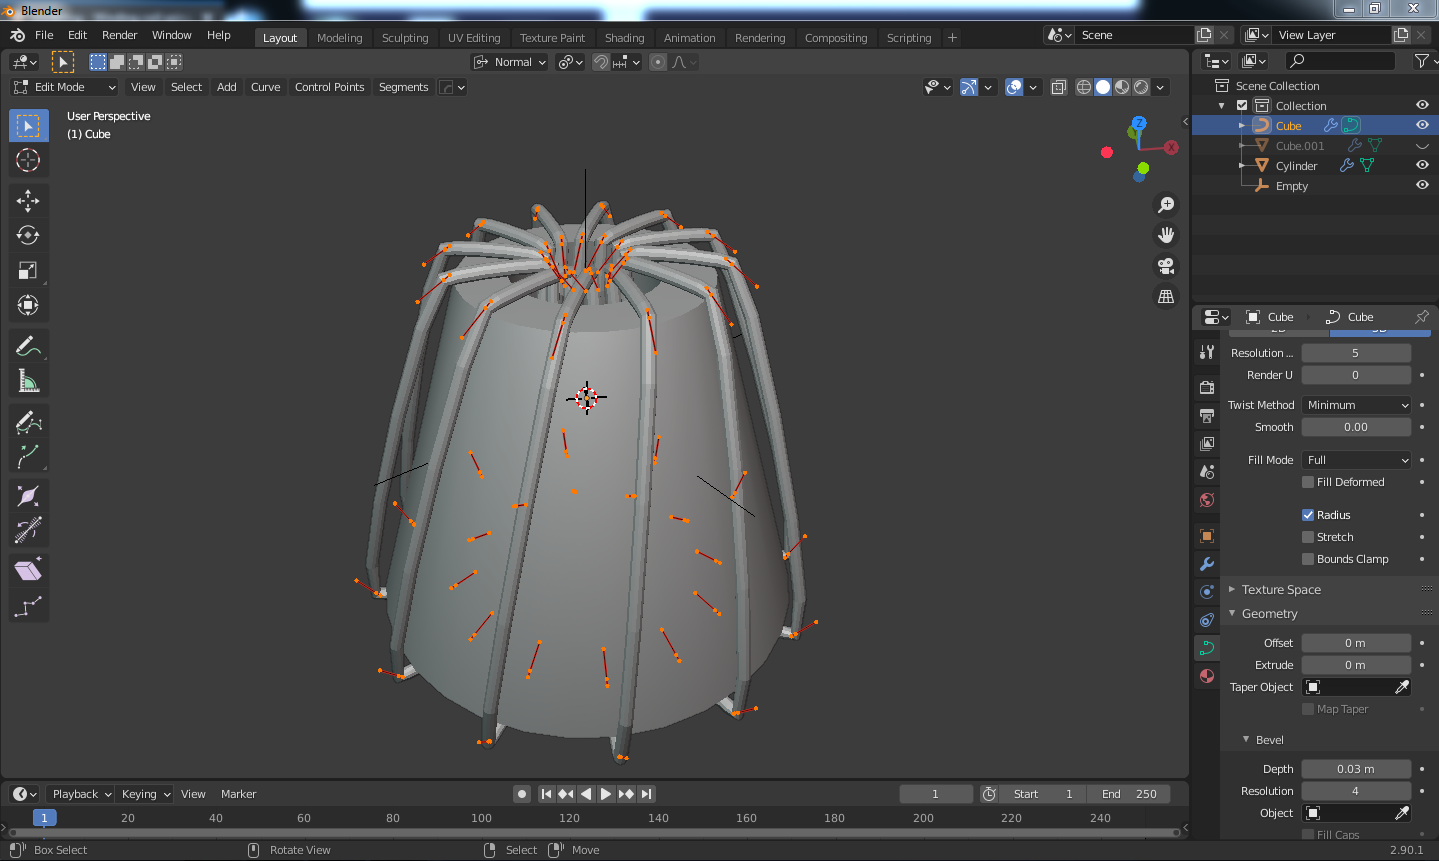Switch orthographic/perspective grid icon
The image size is (1439, 861).
[x=1166, y=296]
